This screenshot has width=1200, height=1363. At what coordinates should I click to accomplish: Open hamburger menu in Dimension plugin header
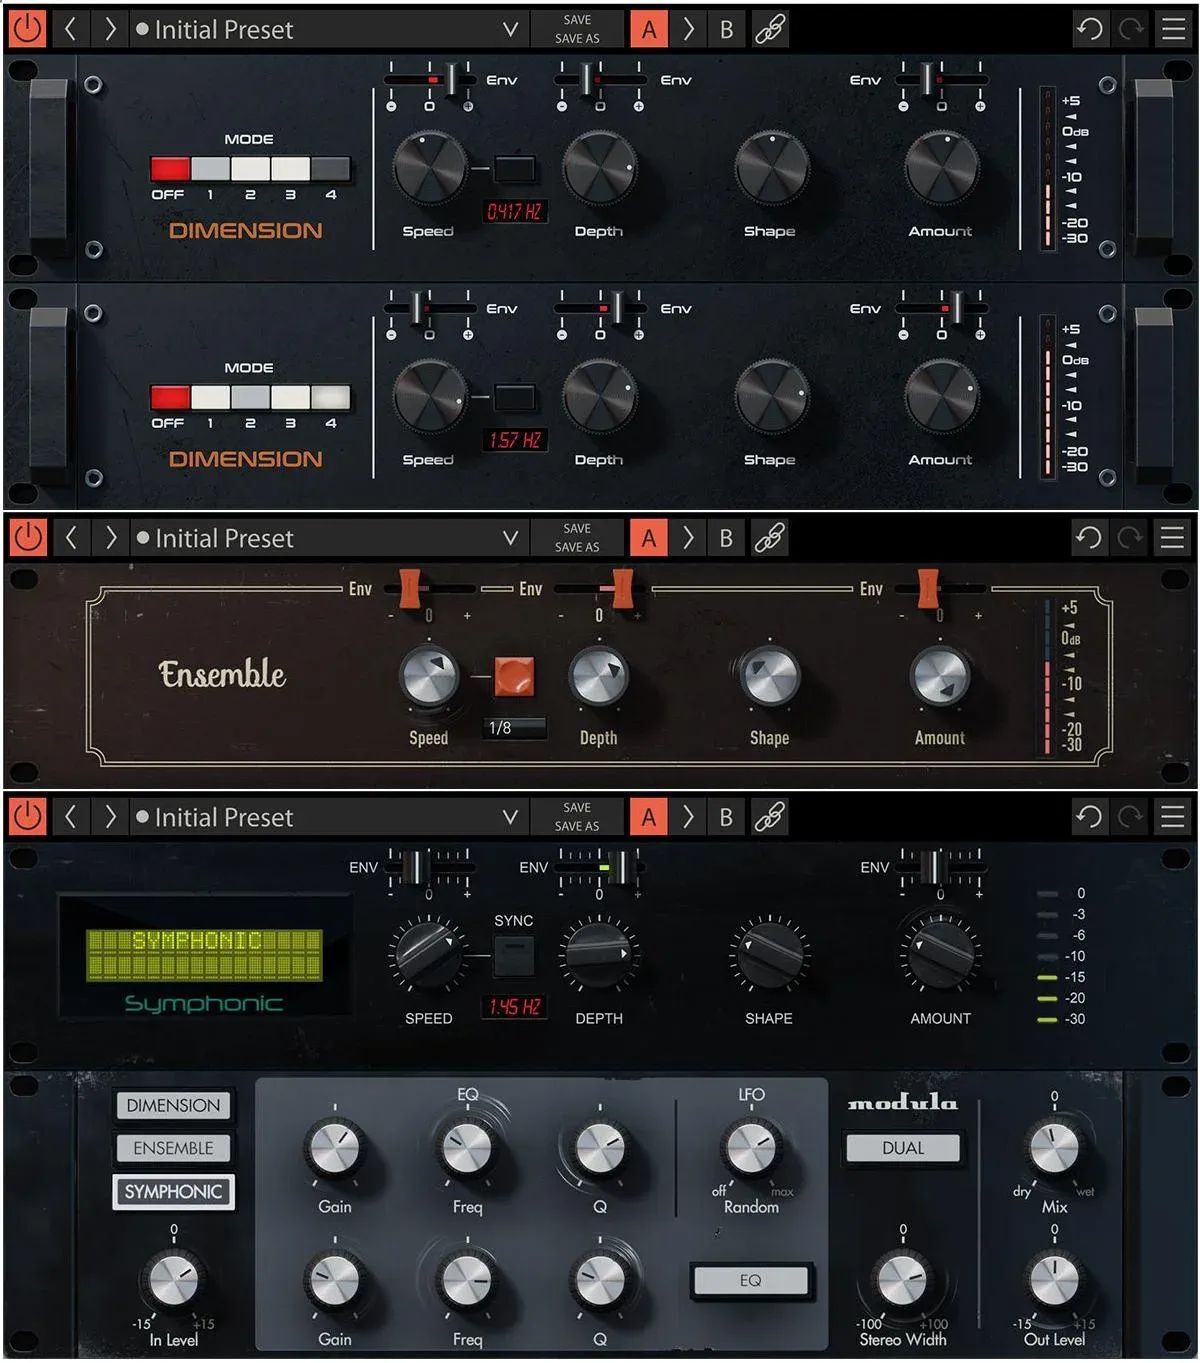(x=1173, y=29)
